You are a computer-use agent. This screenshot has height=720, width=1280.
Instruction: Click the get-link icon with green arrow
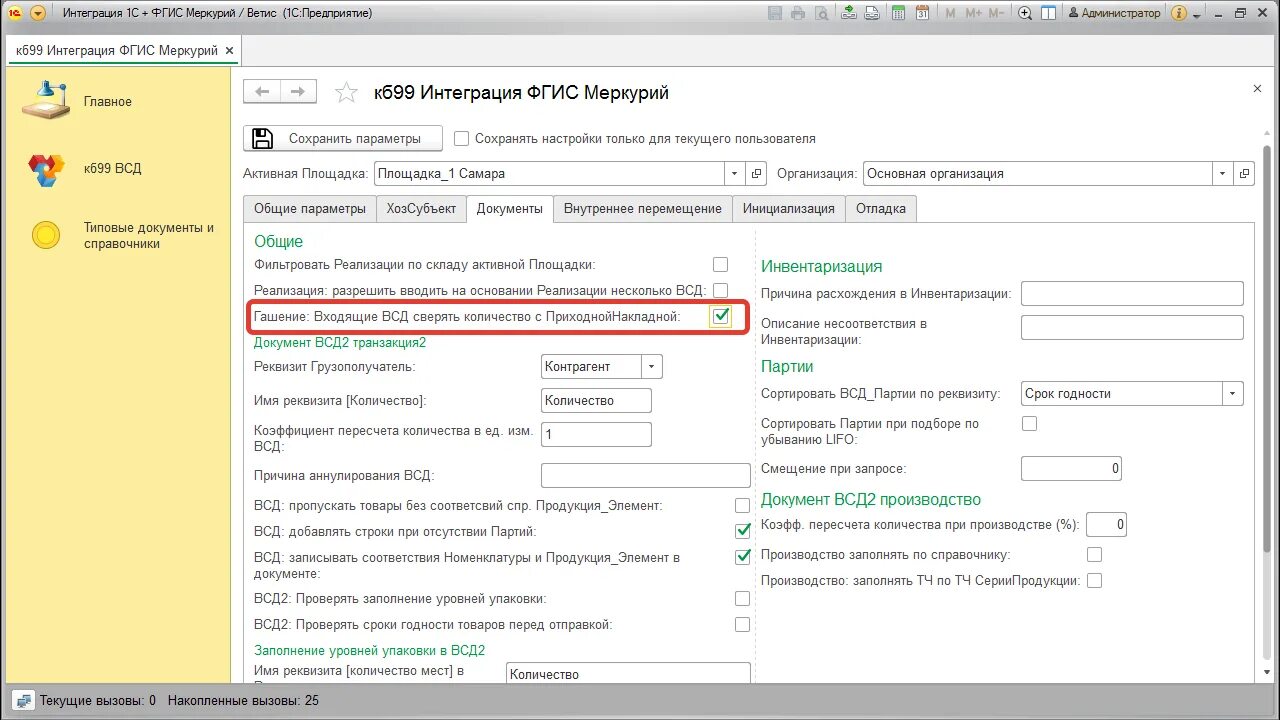point(849,13)
